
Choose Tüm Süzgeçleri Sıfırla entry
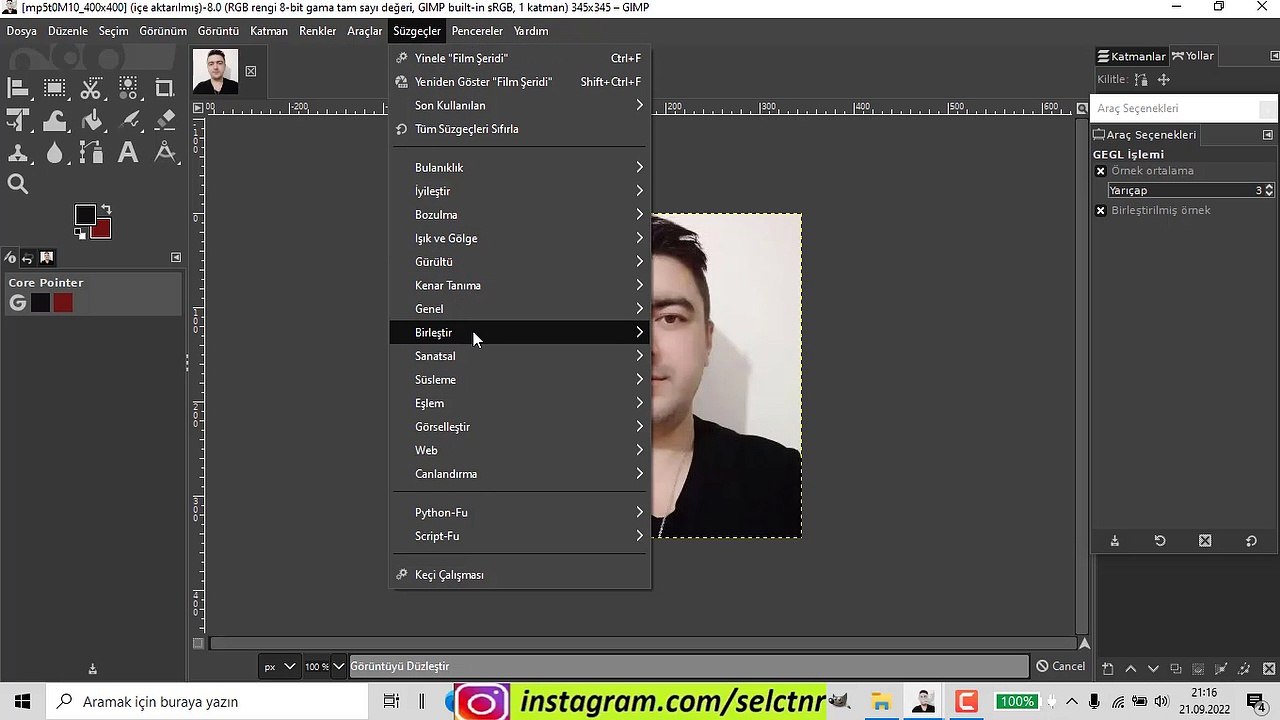tap(520, 129)
